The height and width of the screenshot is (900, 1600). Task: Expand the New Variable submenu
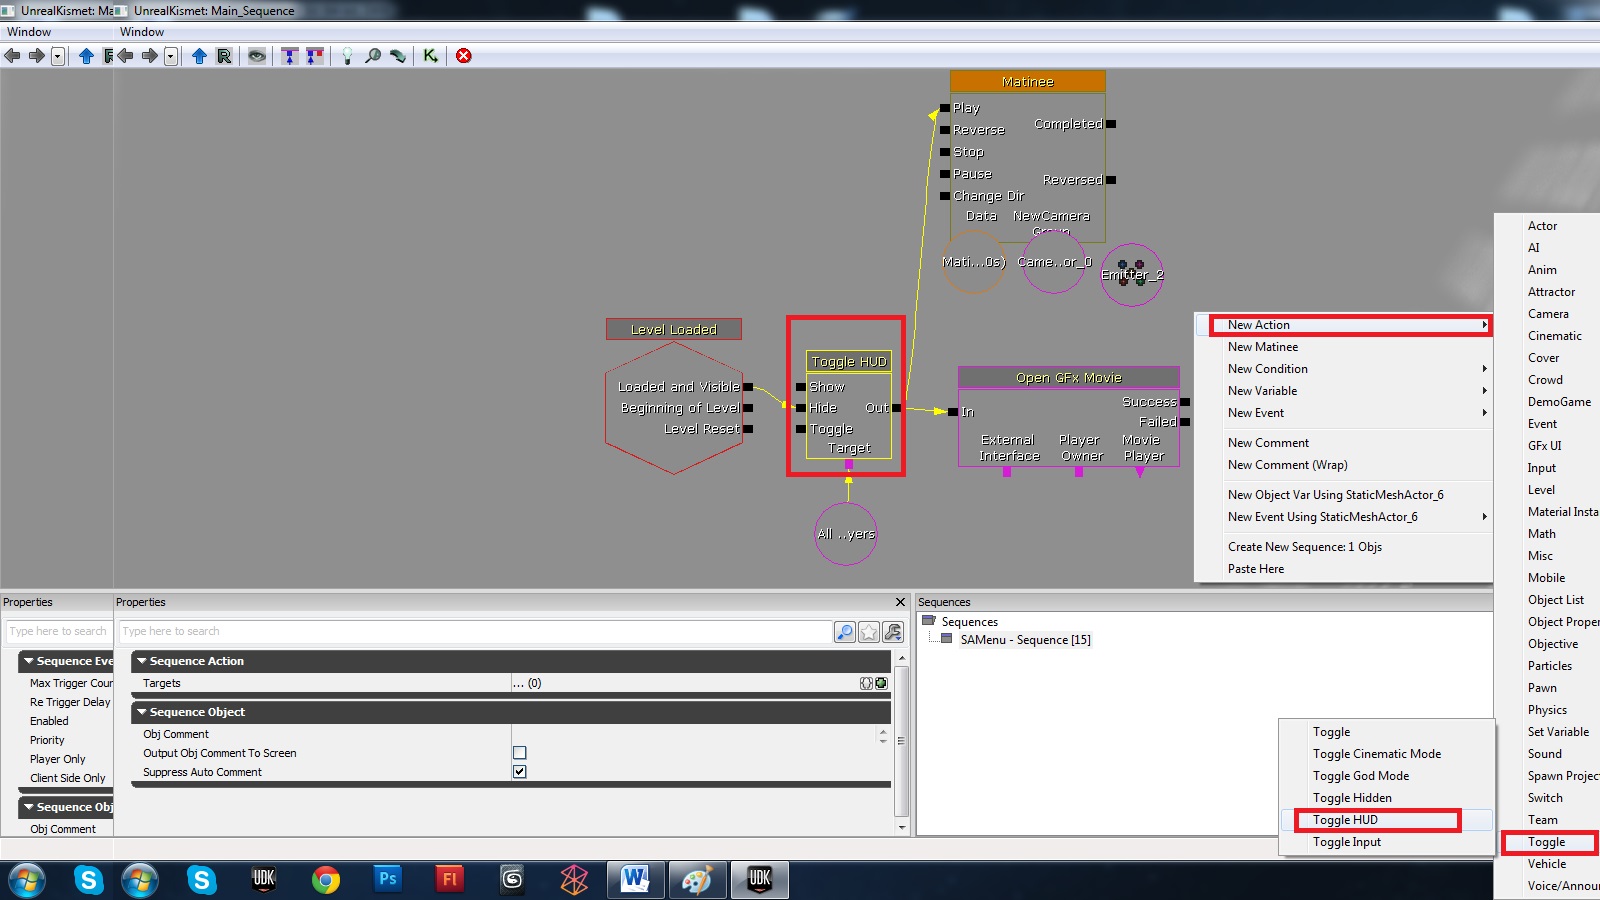click(x=1344, y=391)
